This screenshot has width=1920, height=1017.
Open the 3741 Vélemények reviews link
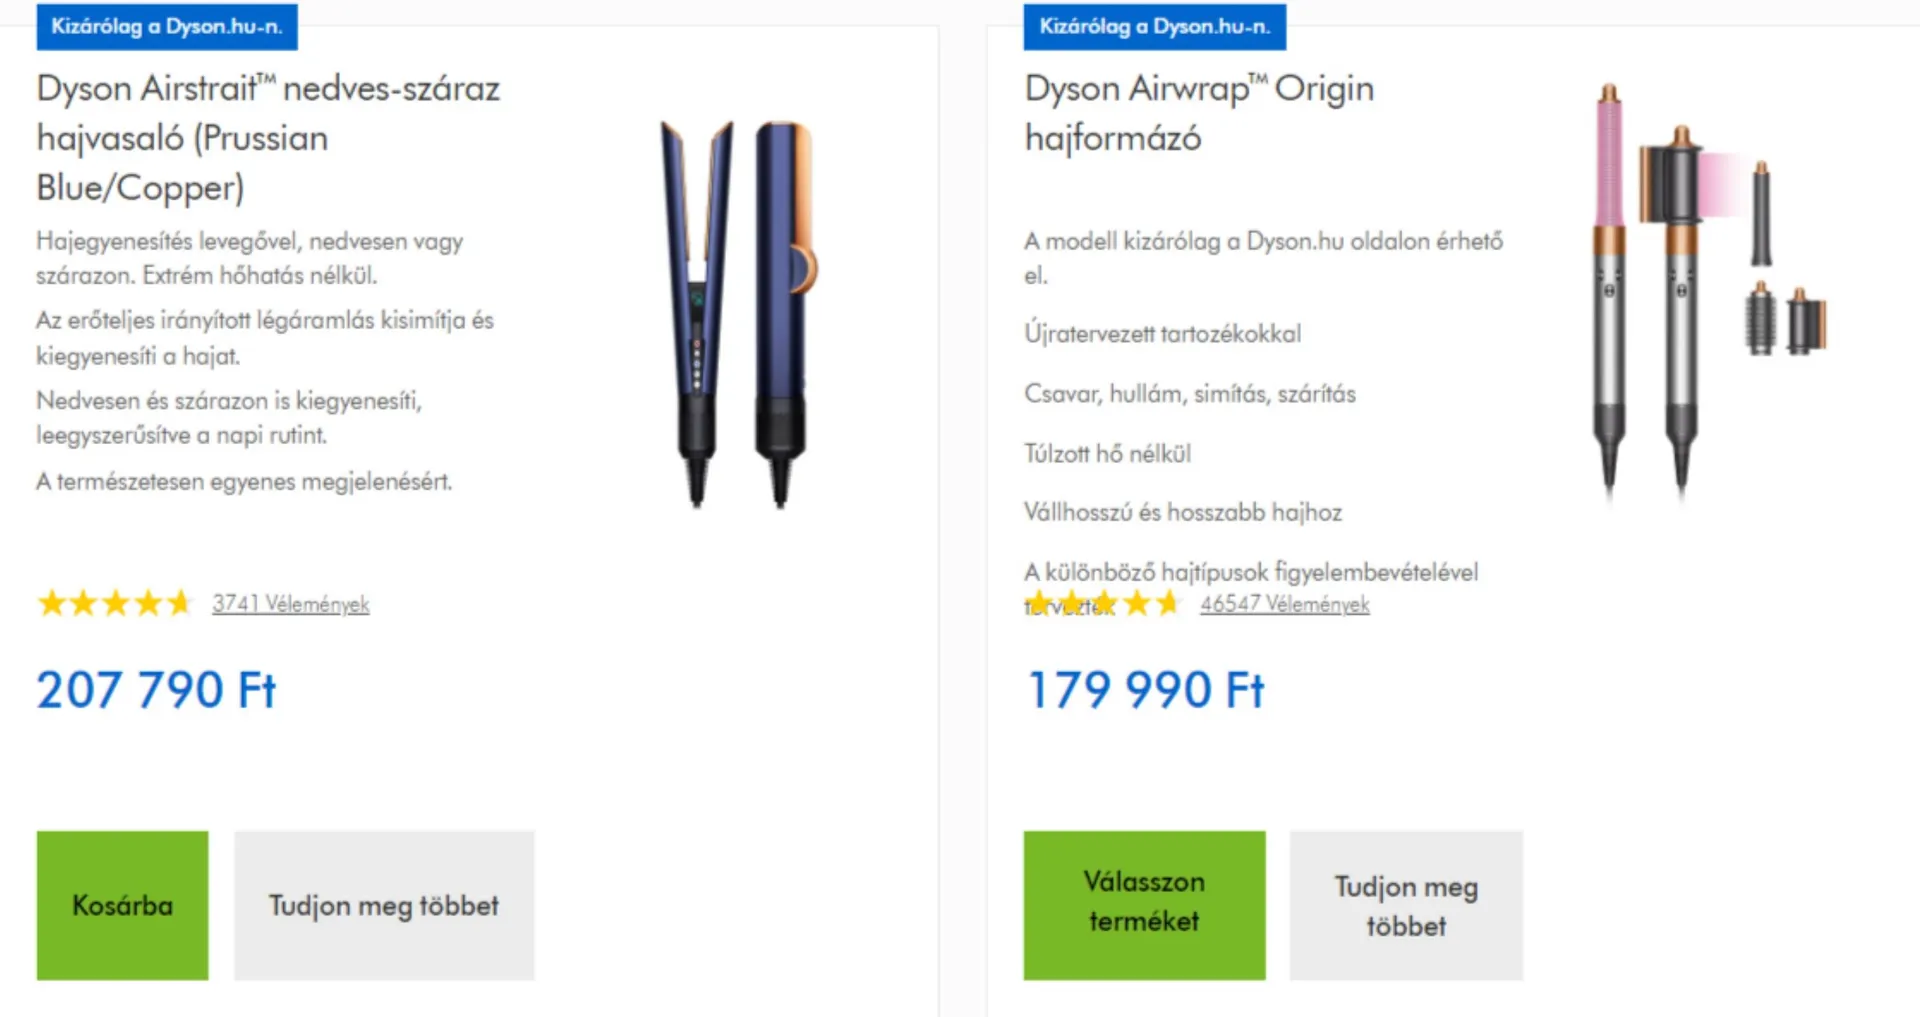click(x=290, y=604)
